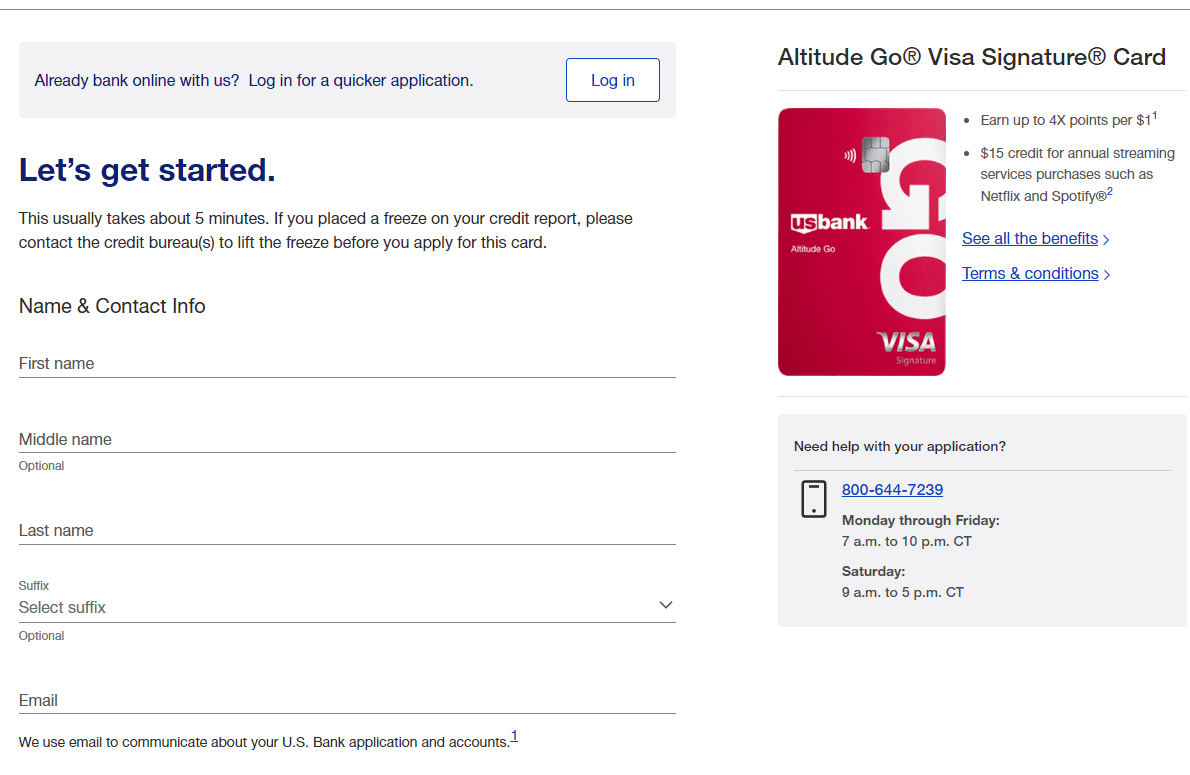Click footnote 1 after the email disclosure text
This screenshot has height=775, width=1190.
(x=514, y=734)
